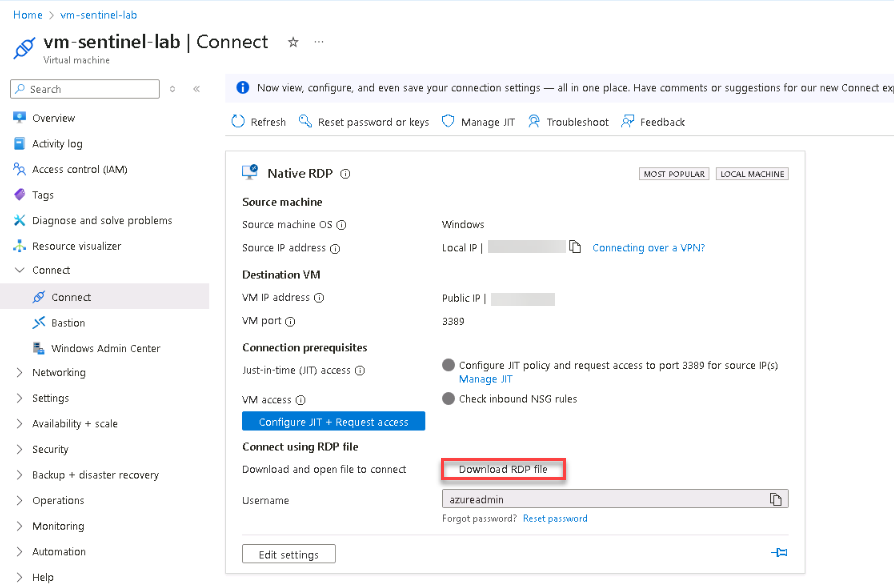894x588 pixels.
Task: Click the Diagnose and solve problems icon
Action: [19, 220]
